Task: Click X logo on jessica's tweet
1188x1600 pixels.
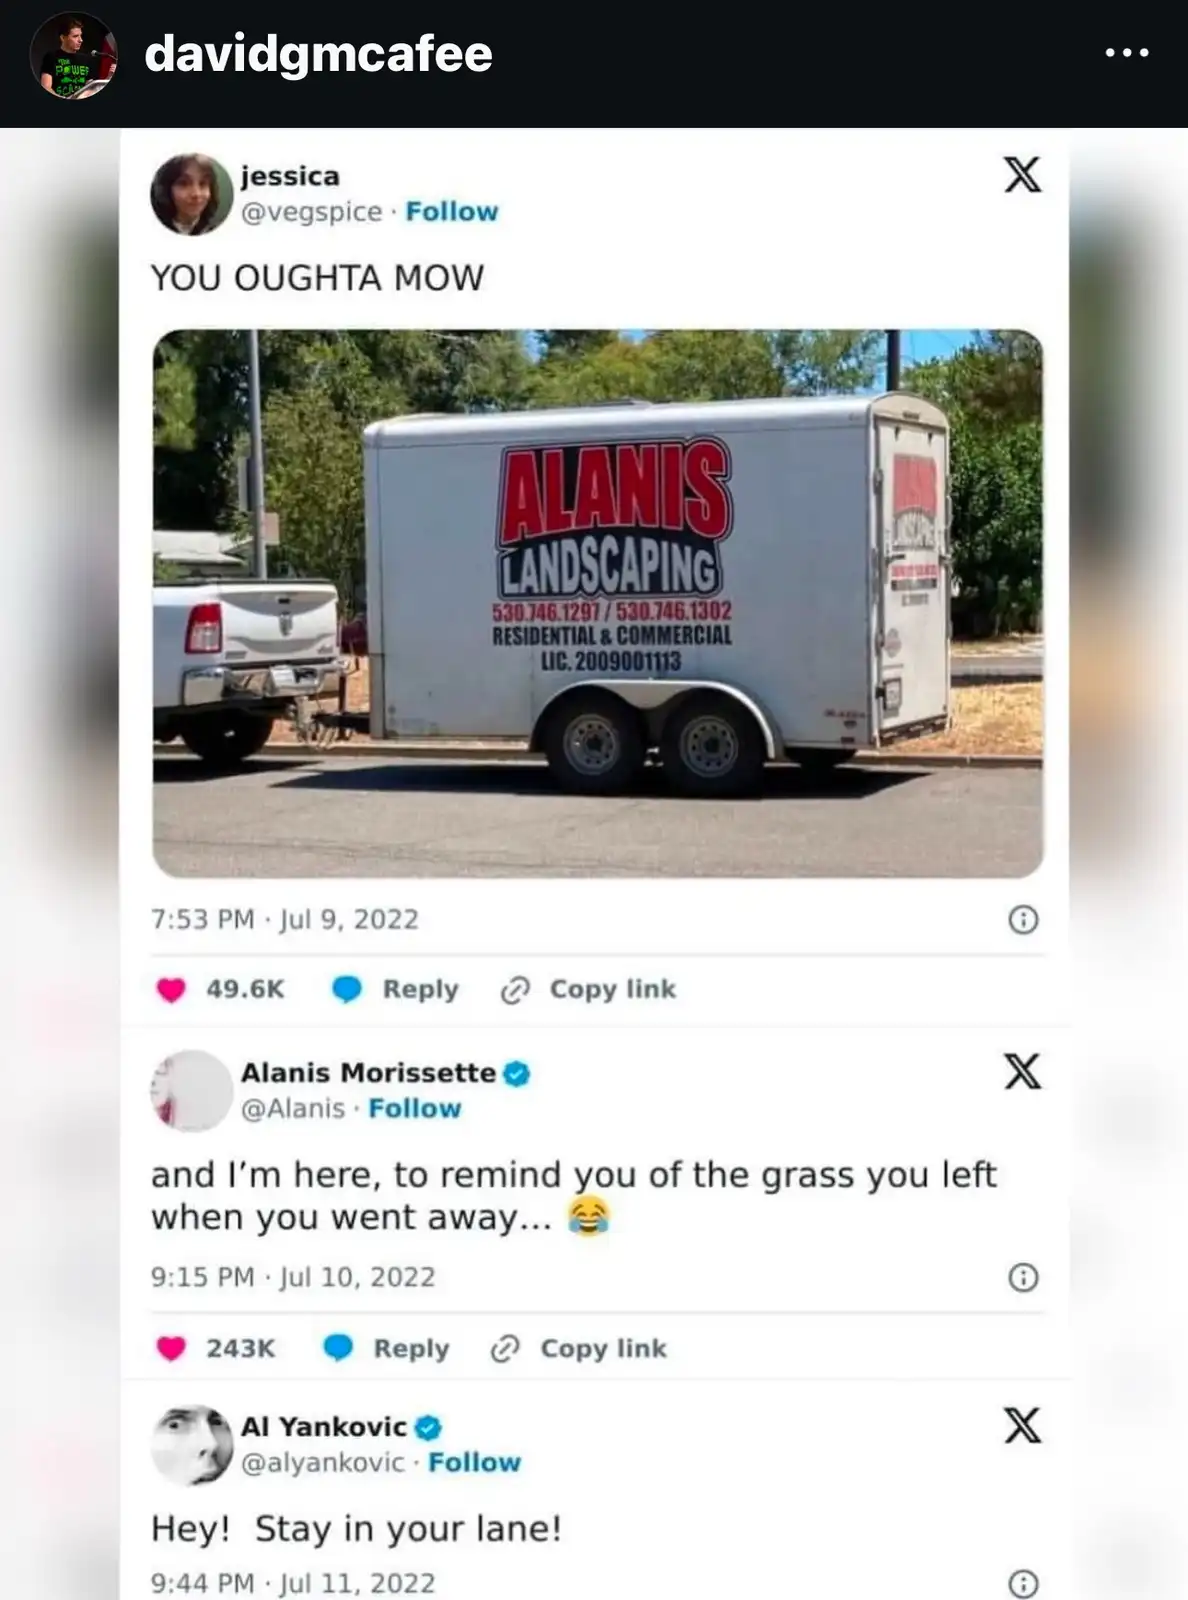Action: pyautogui.click(x=1022, y=175)
